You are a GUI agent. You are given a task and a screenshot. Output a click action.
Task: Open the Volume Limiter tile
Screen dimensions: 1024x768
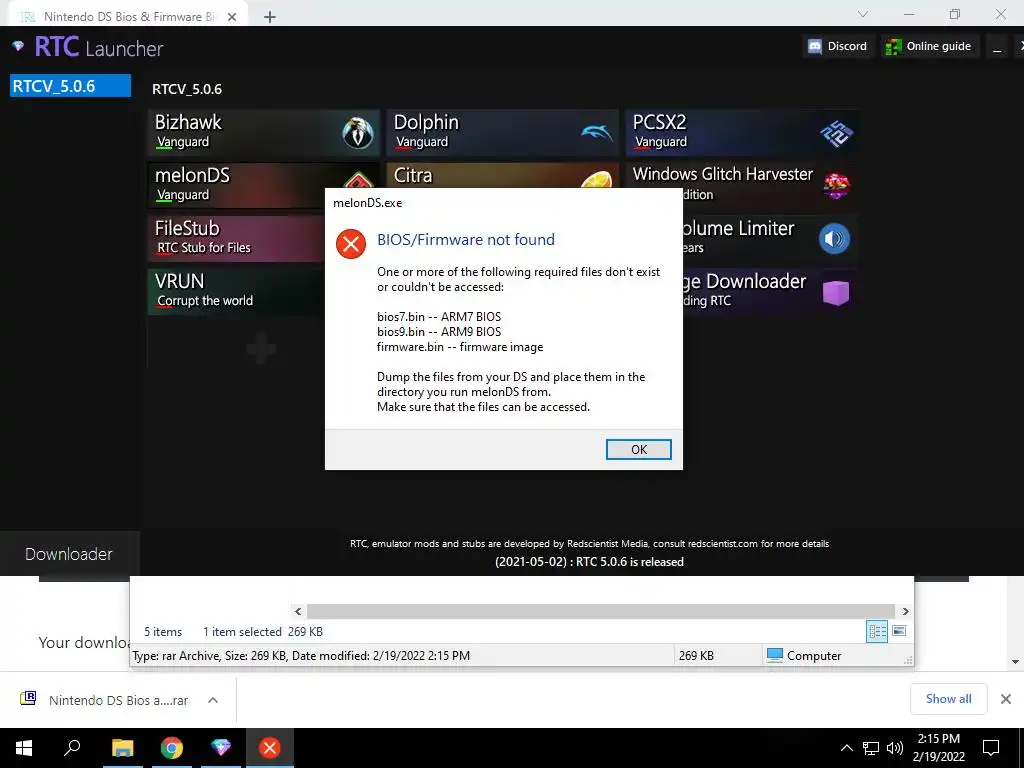coord(770,238)
